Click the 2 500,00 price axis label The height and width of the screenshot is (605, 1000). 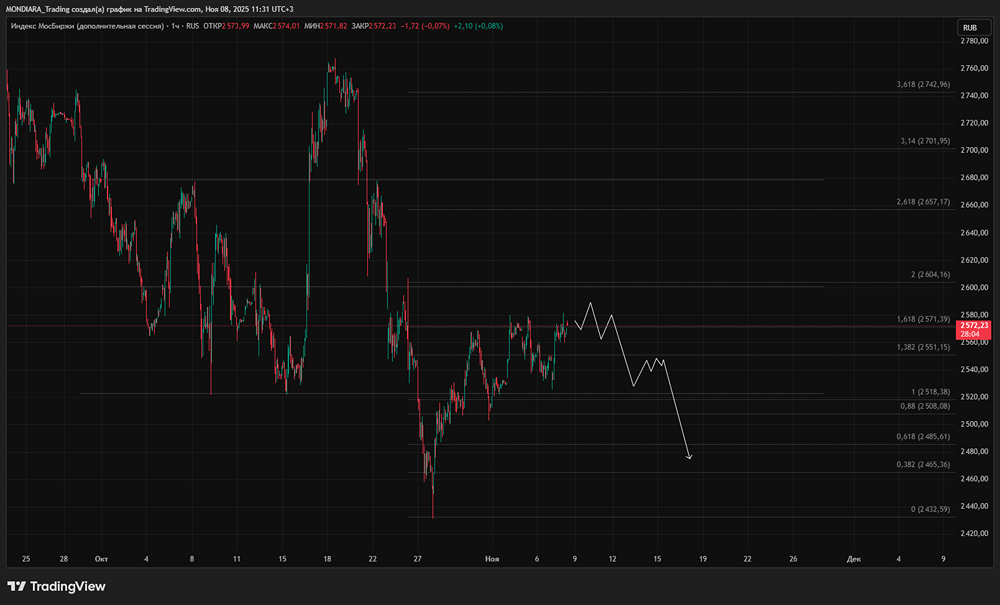coord(974,424)
